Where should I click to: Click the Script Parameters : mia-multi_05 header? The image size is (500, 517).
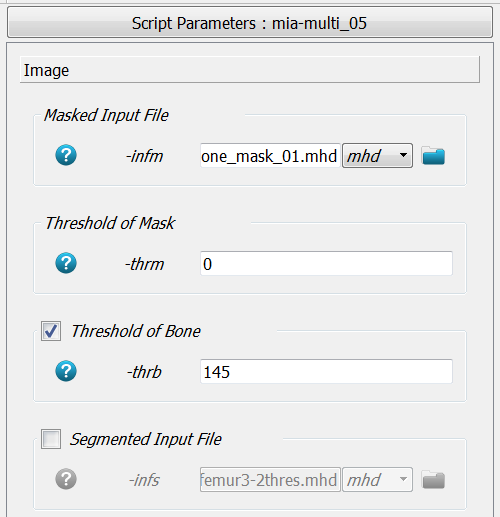250,23
